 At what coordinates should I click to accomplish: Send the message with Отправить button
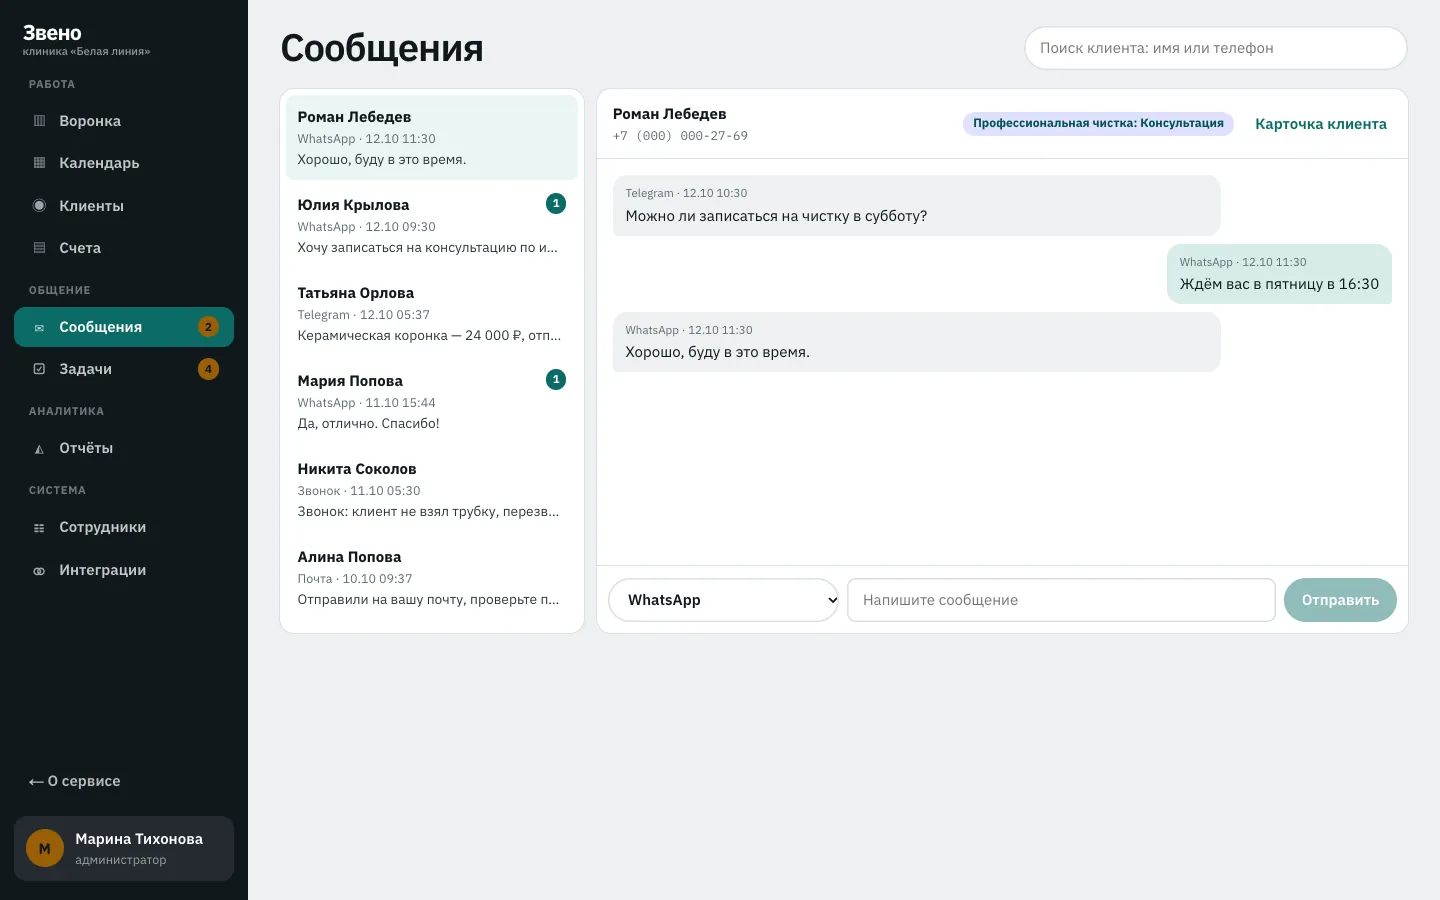pyautogui.click(x=1340, y=600)
